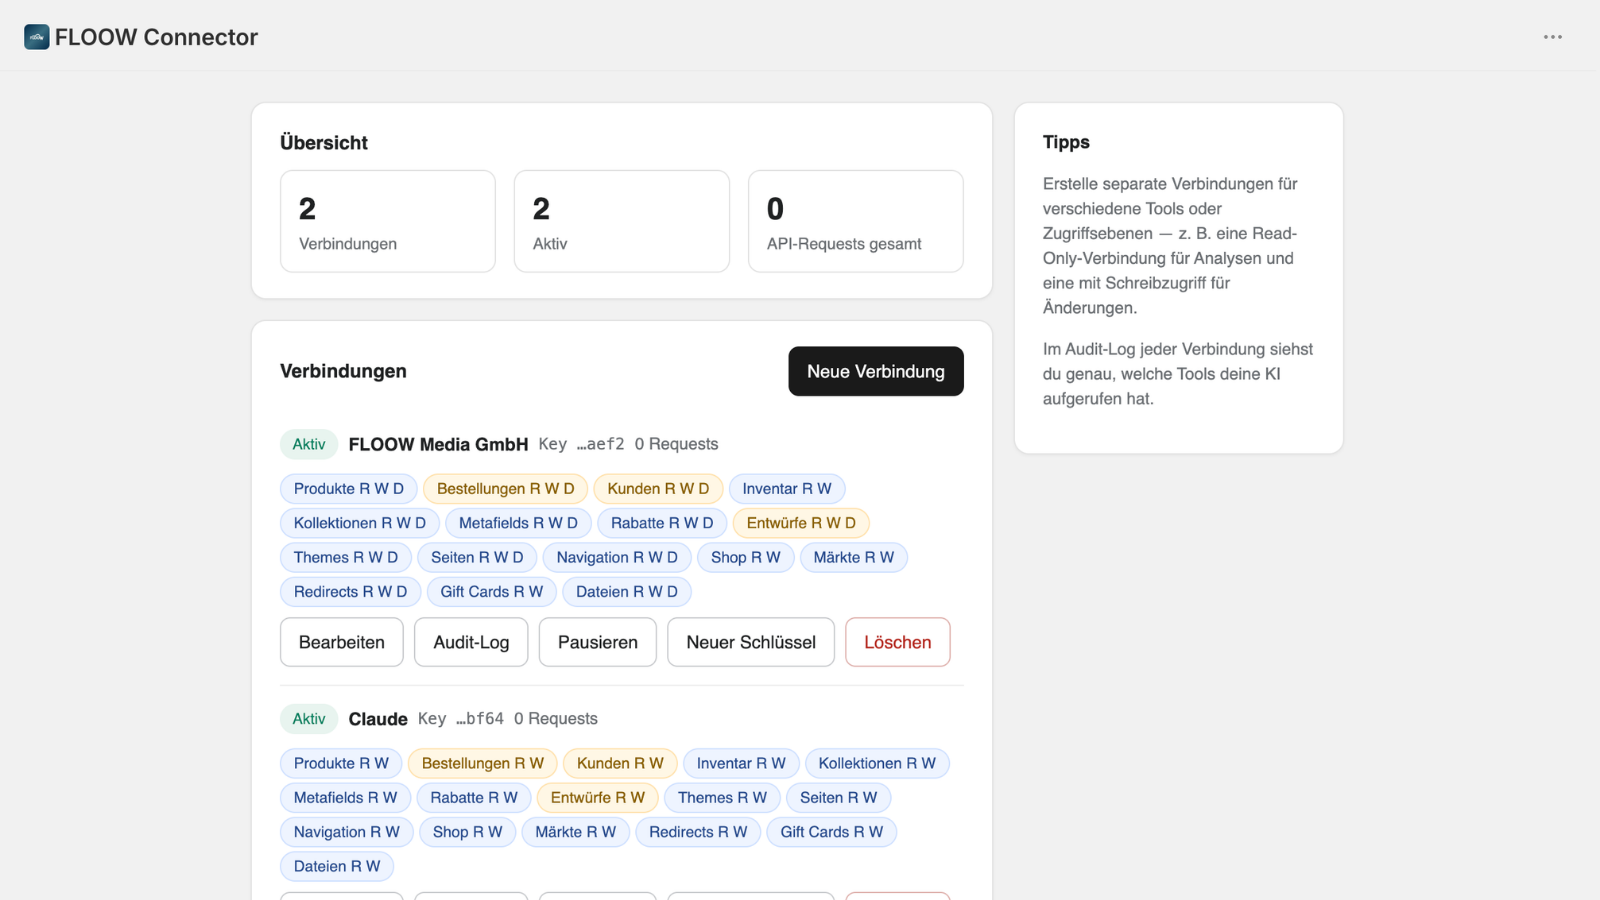Screen dimensions: 1600x900
Task: Click the Shop R W tag of Claude
Action: pos(468,832)
